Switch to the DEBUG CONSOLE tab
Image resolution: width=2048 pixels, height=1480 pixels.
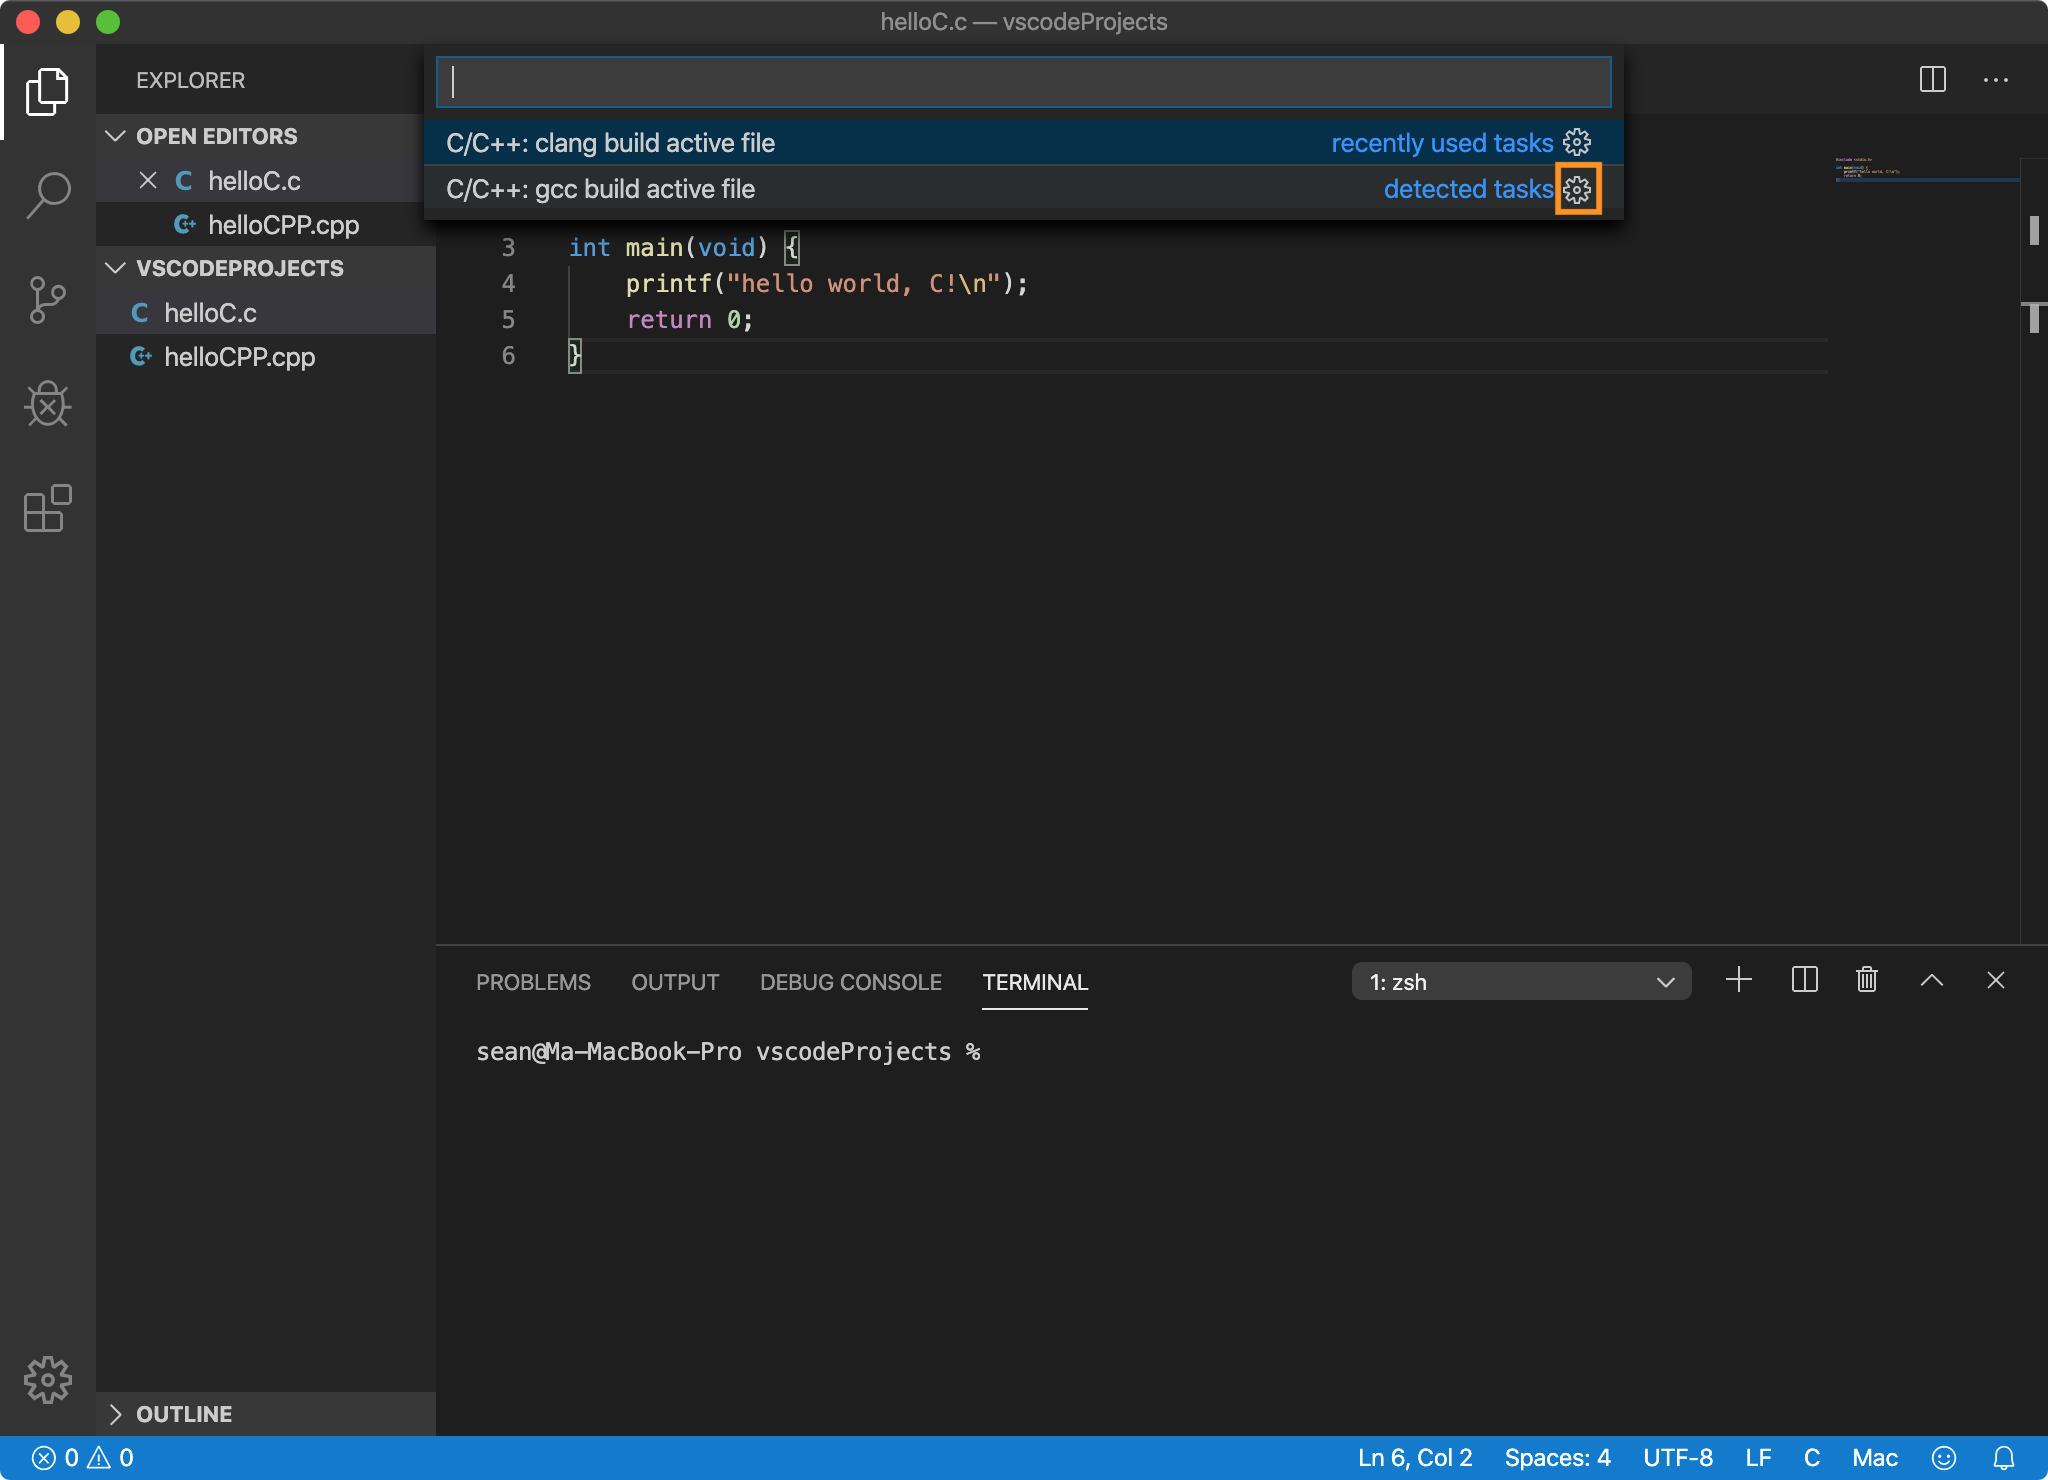pyautogui.click(x=850, y=982)
